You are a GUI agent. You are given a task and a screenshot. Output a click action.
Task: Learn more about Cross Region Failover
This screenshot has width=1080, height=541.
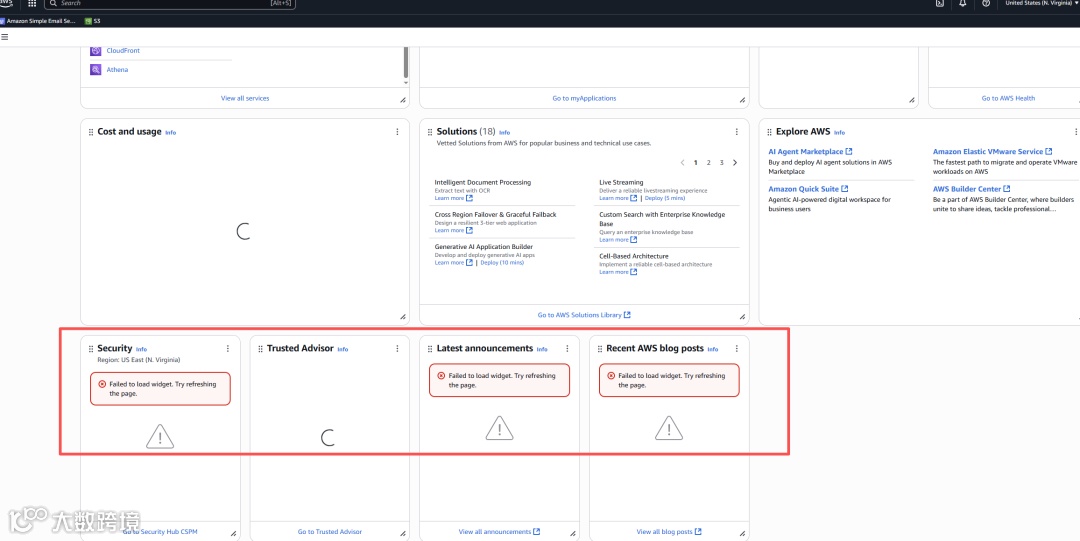pyautogui.click(x=453, y=230)
